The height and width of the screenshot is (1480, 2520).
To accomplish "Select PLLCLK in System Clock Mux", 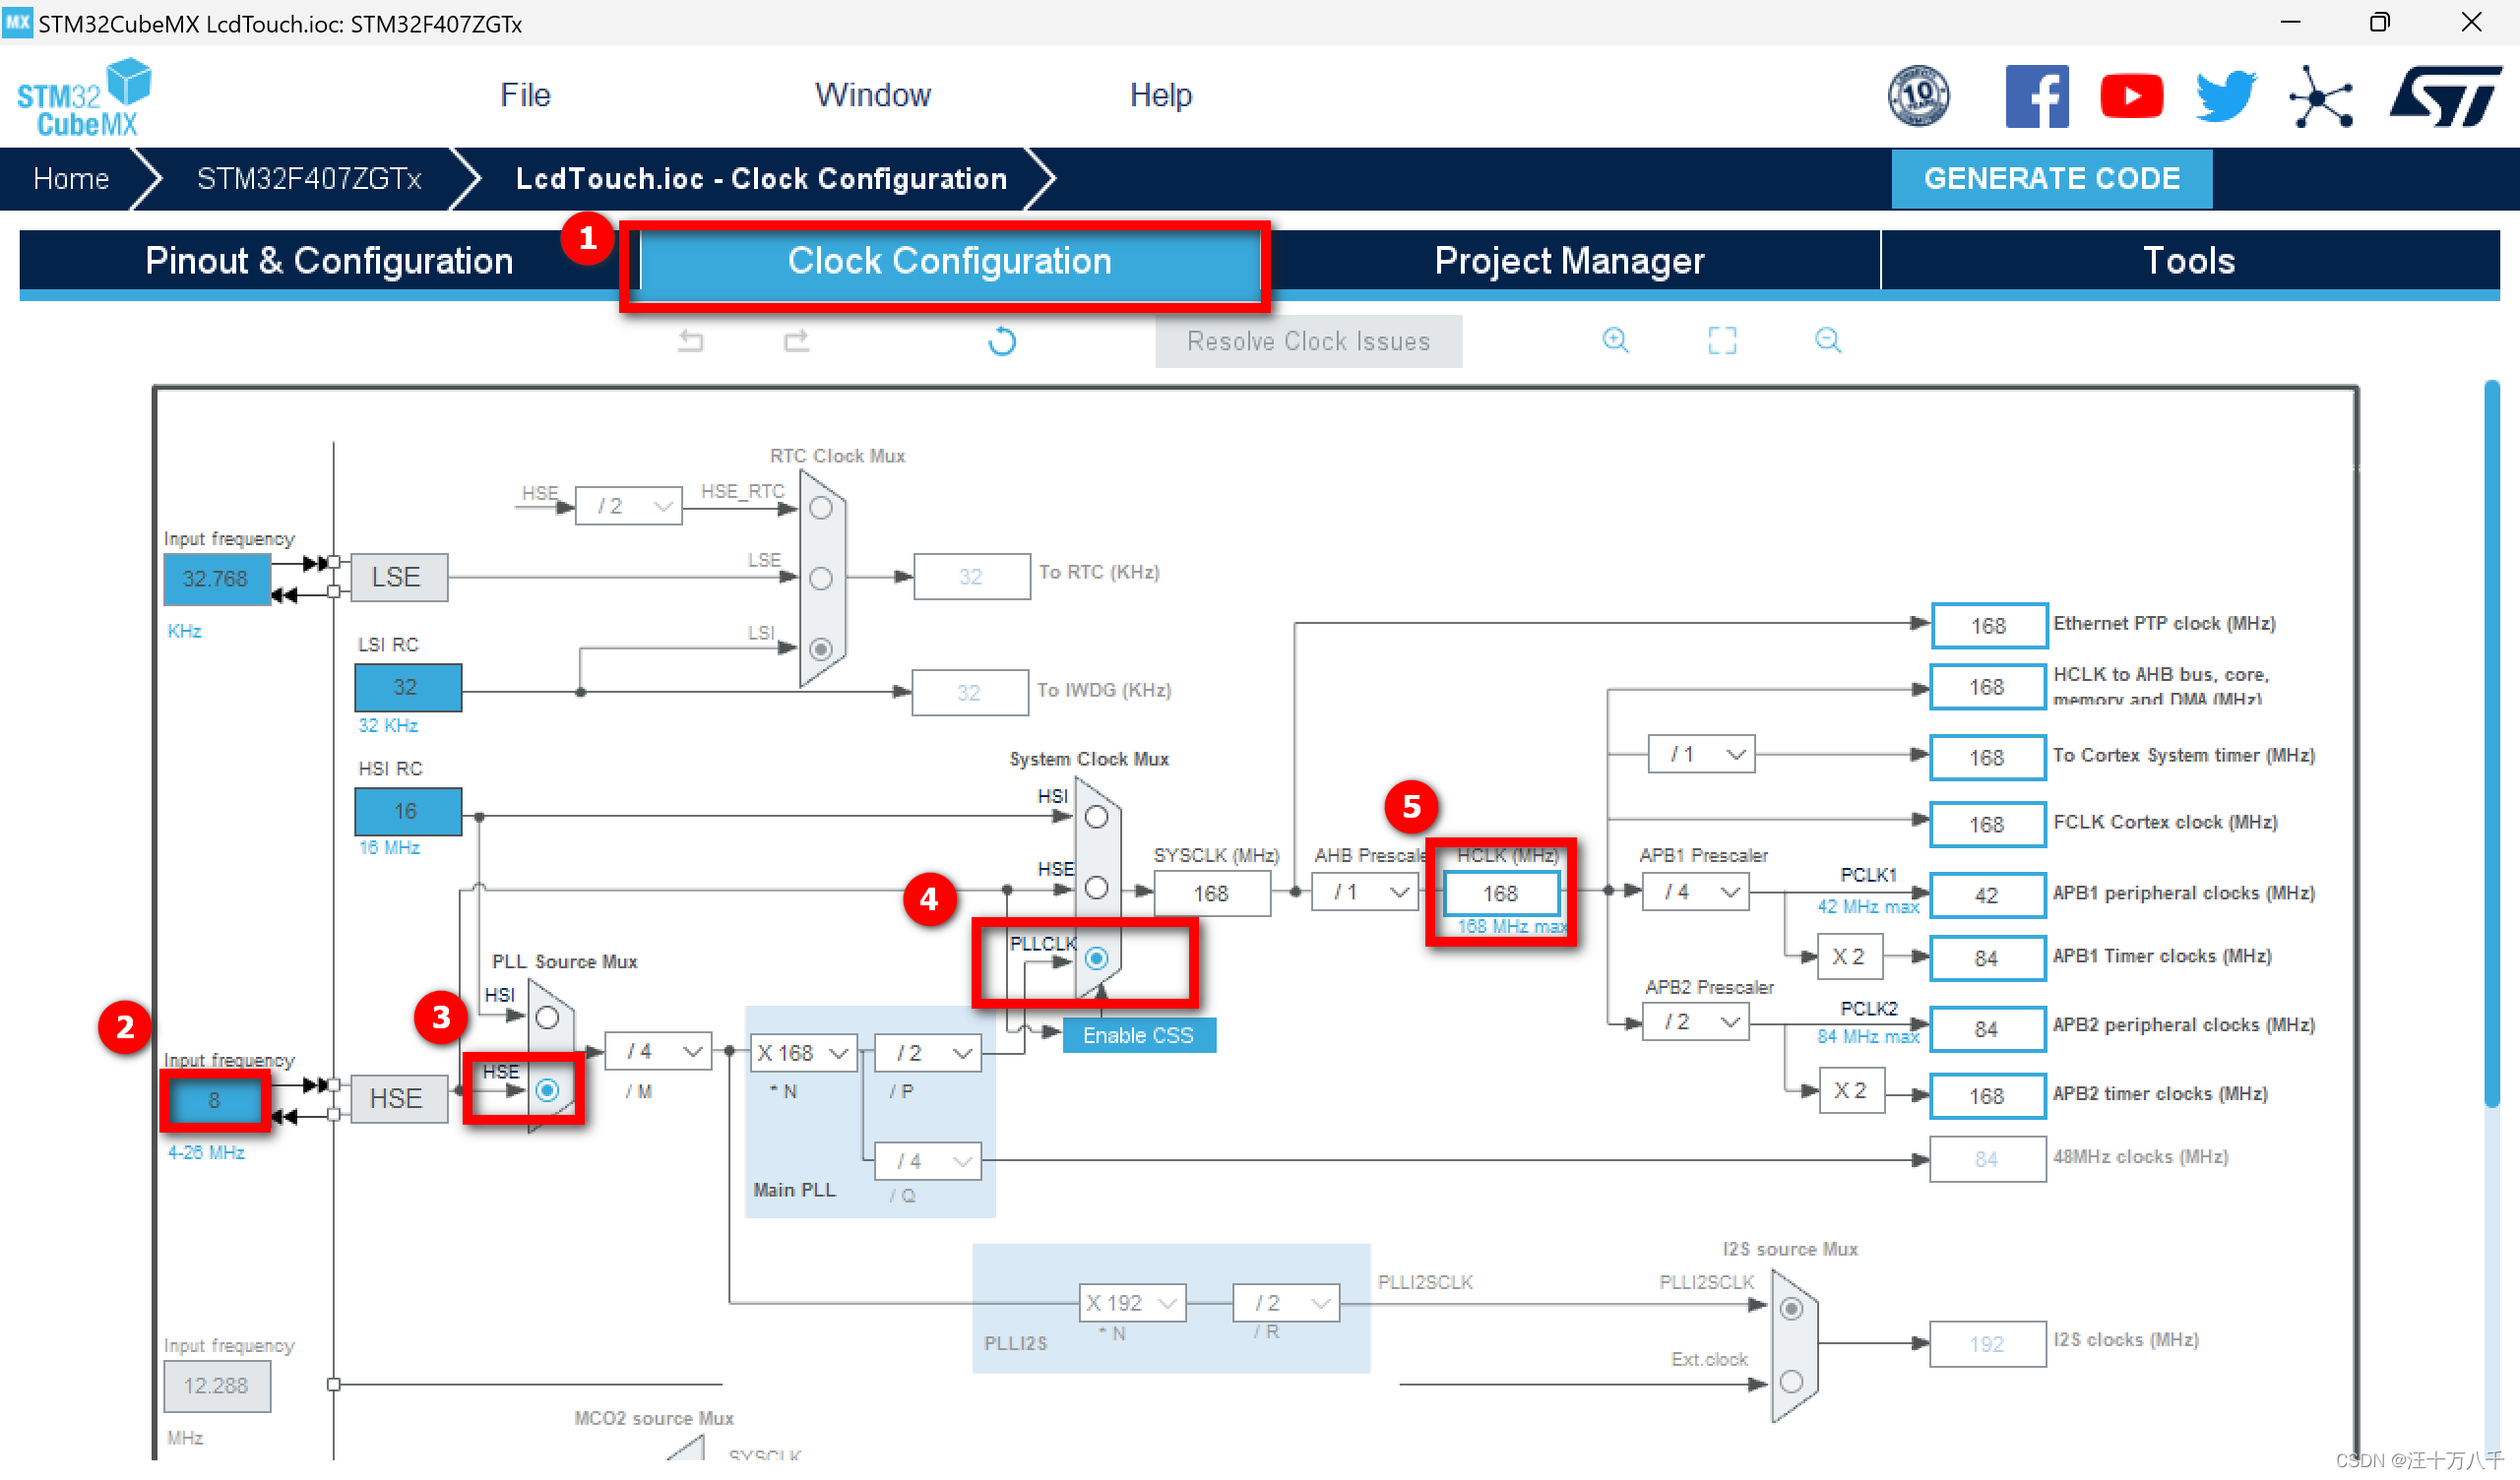I will click(x=1097, y=958).
